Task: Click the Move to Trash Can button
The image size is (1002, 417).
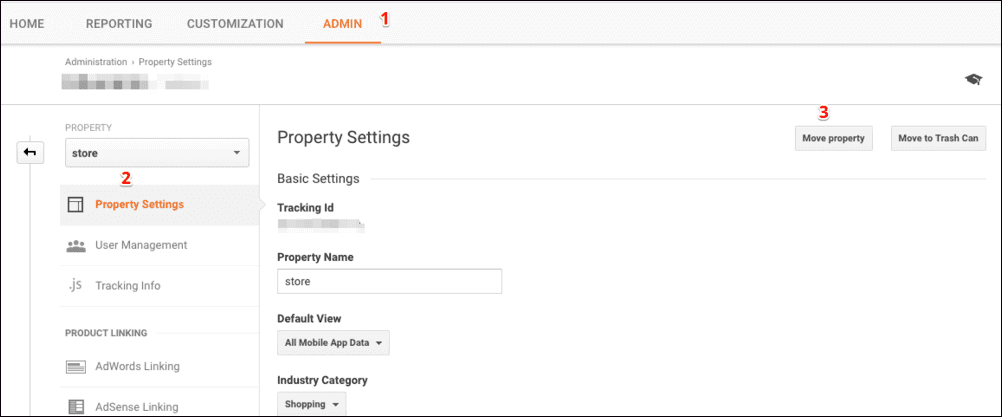Action: [938, 138]
